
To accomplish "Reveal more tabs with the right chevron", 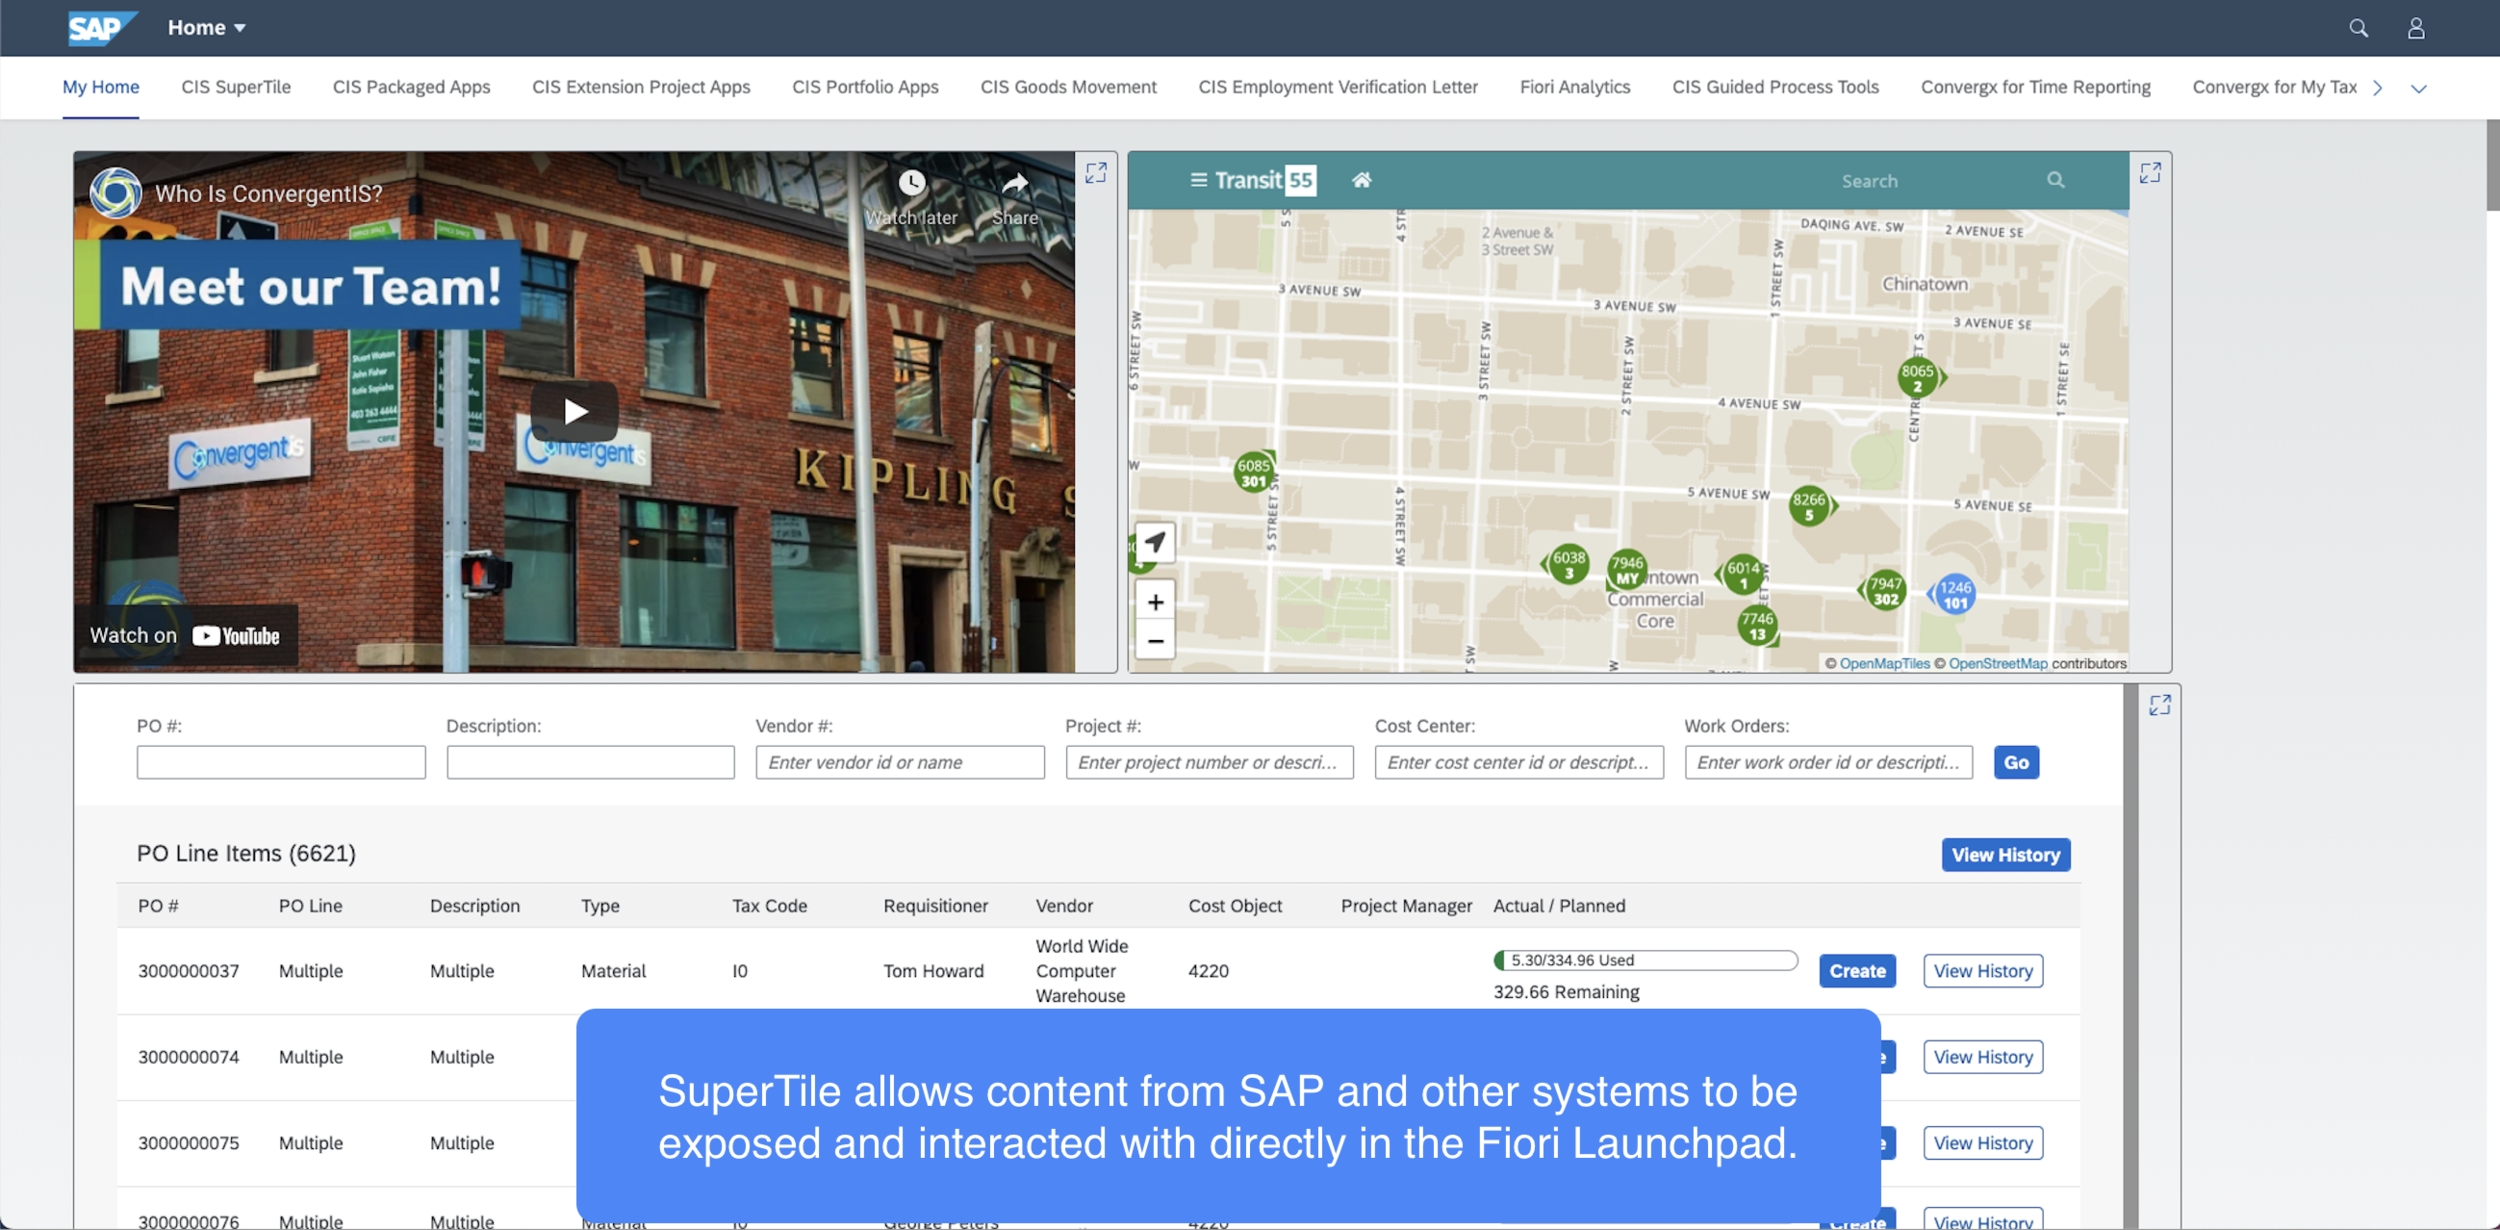I will click(x=2378, y=88).
